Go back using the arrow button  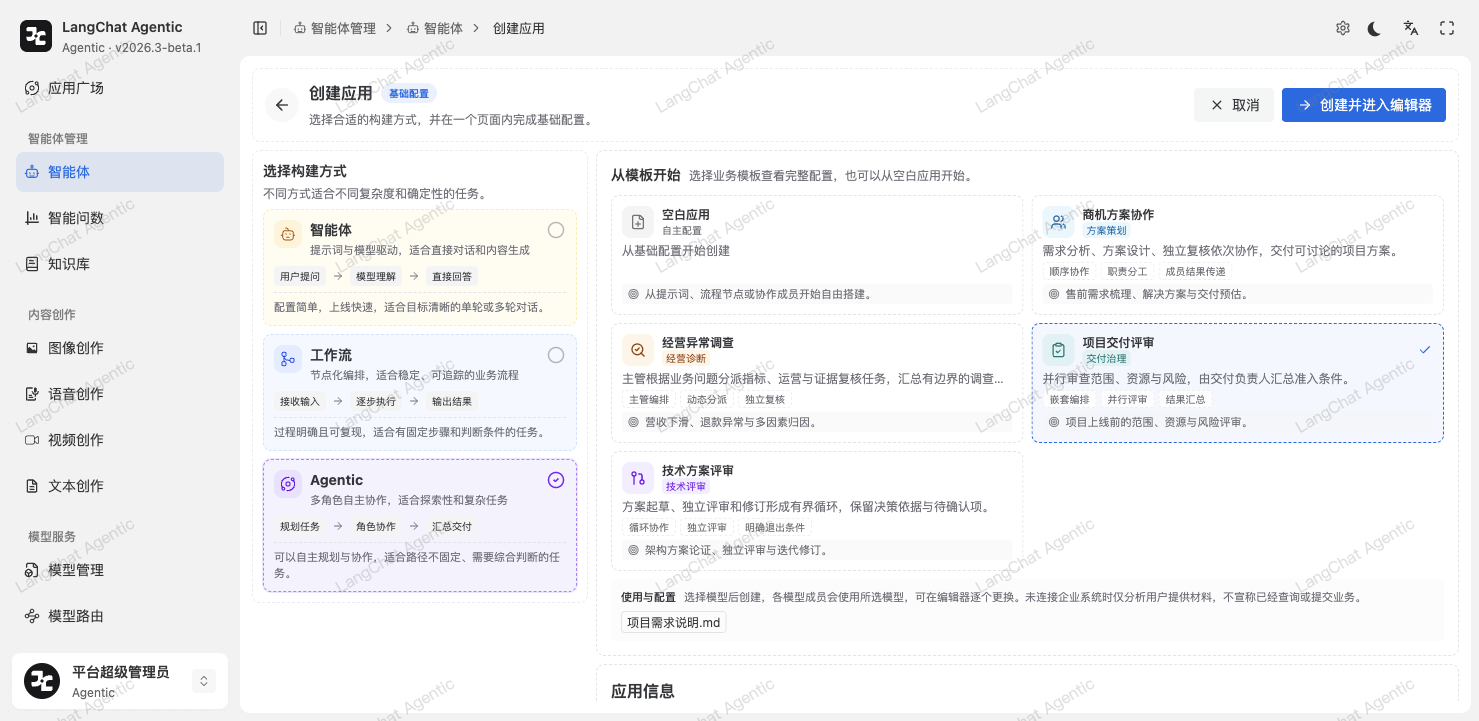pos(282,105)
